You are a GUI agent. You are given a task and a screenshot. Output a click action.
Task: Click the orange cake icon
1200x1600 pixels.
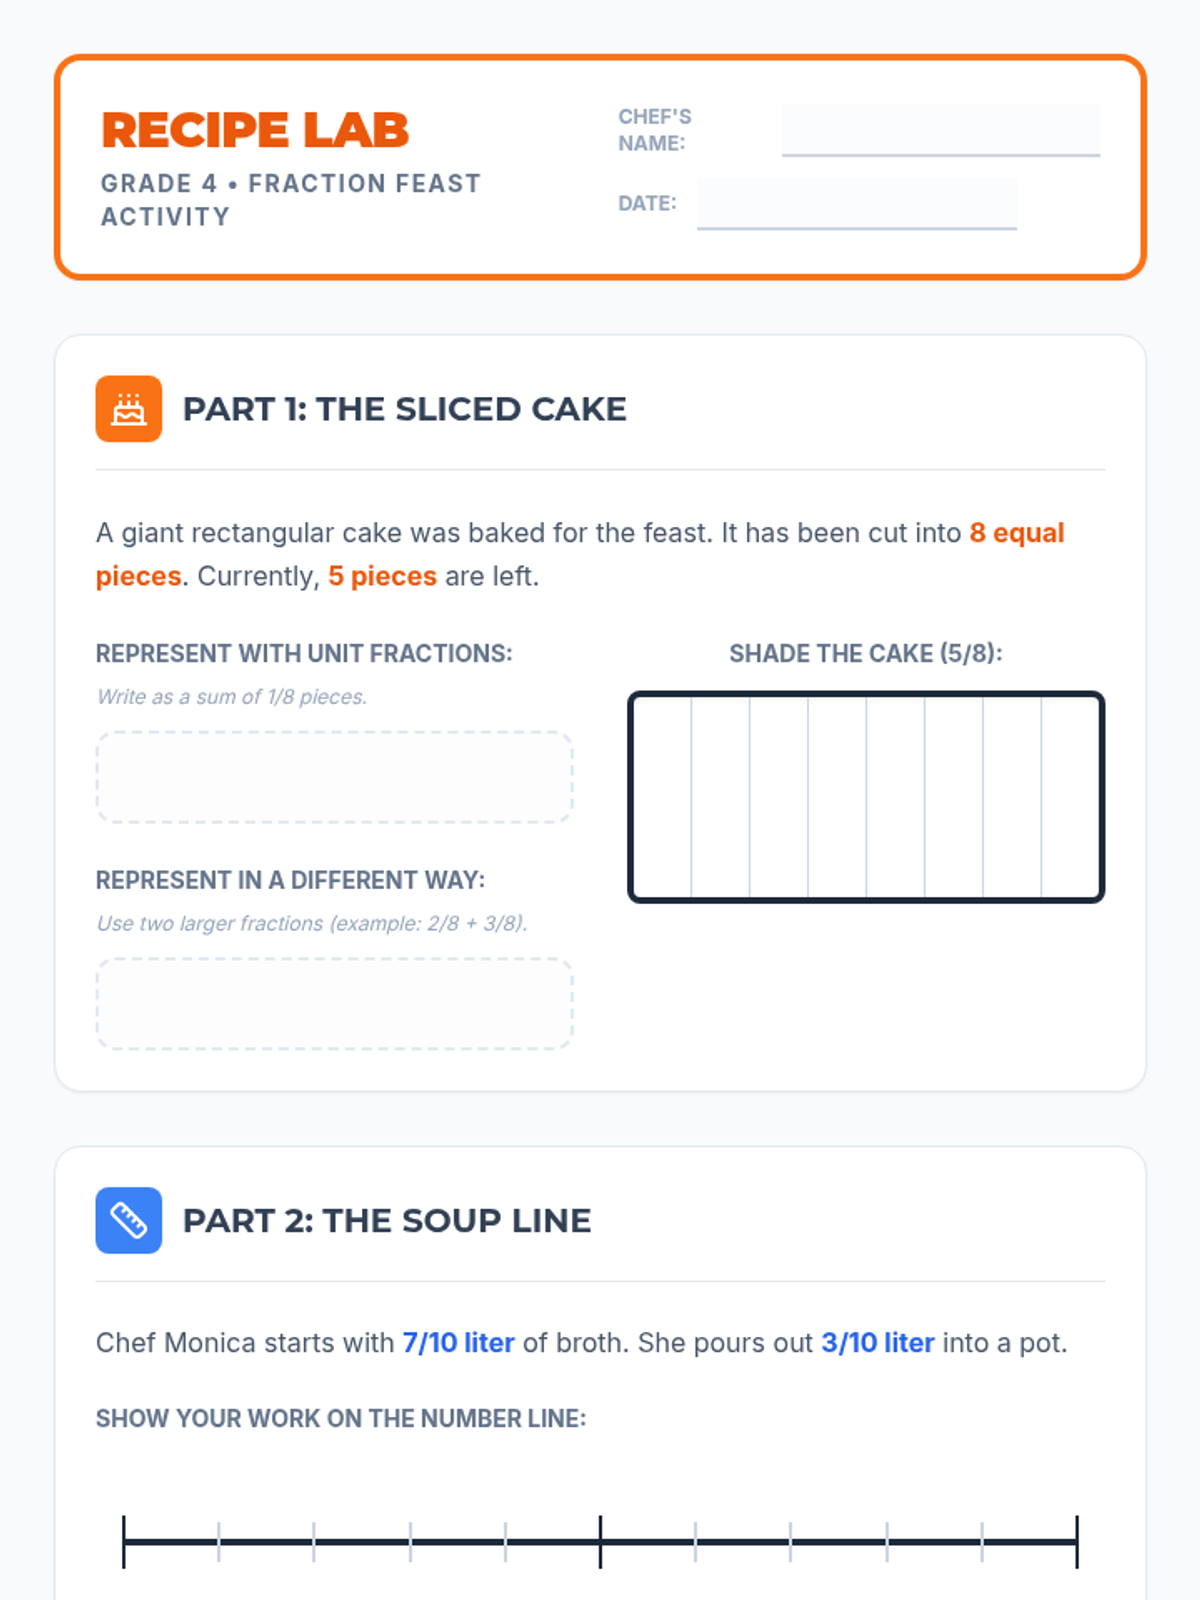[x=128, y=409]
